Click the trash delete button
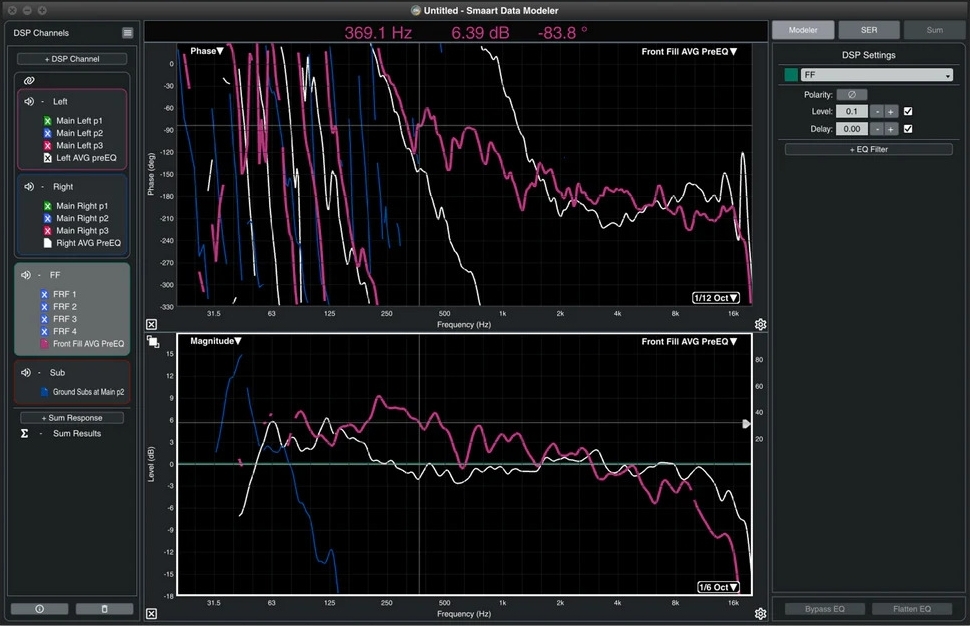 click(x=104, y=609)
